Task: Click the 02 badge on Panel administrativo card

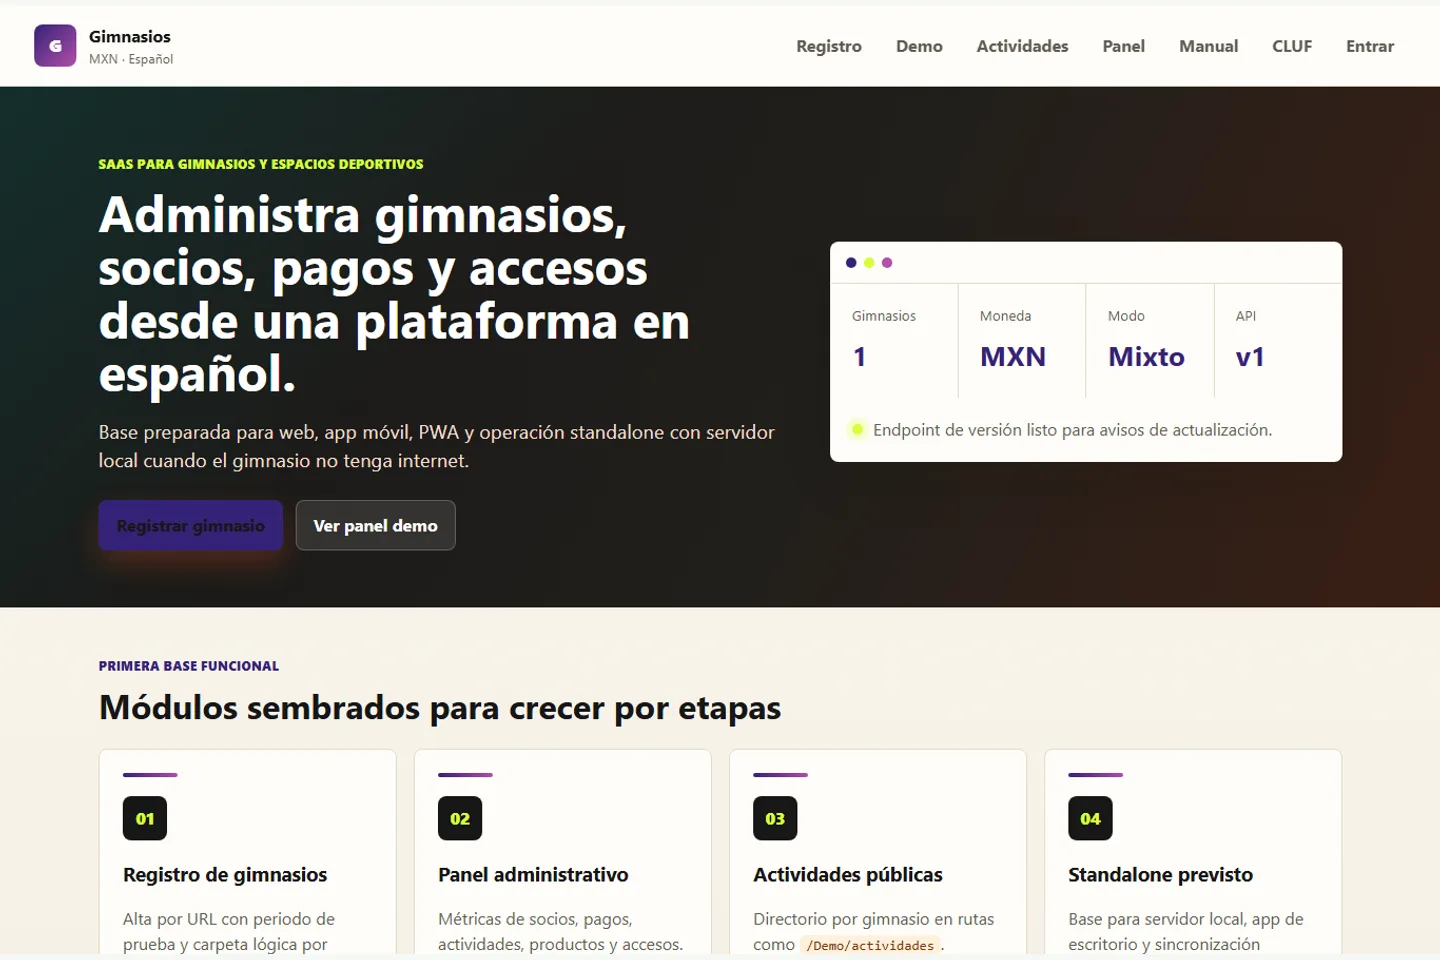Action: pos(460,818)
